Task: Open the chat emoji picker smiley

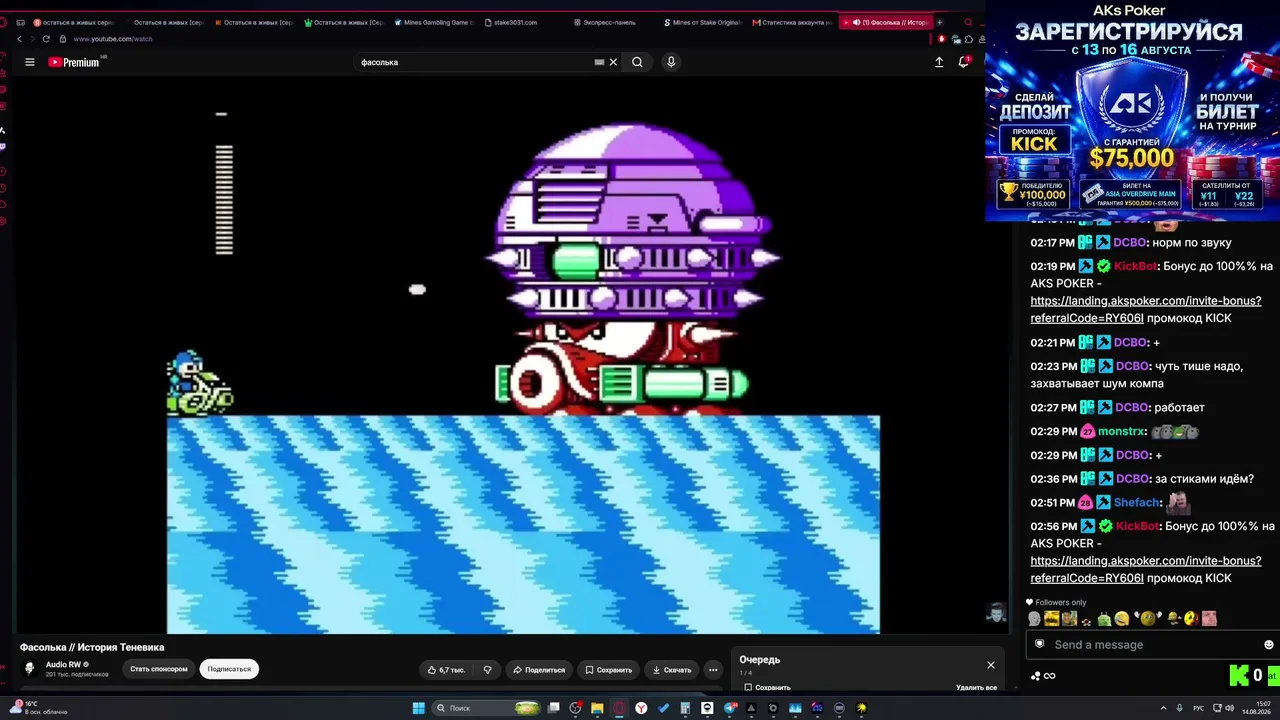Action: tap(1269, 645)
